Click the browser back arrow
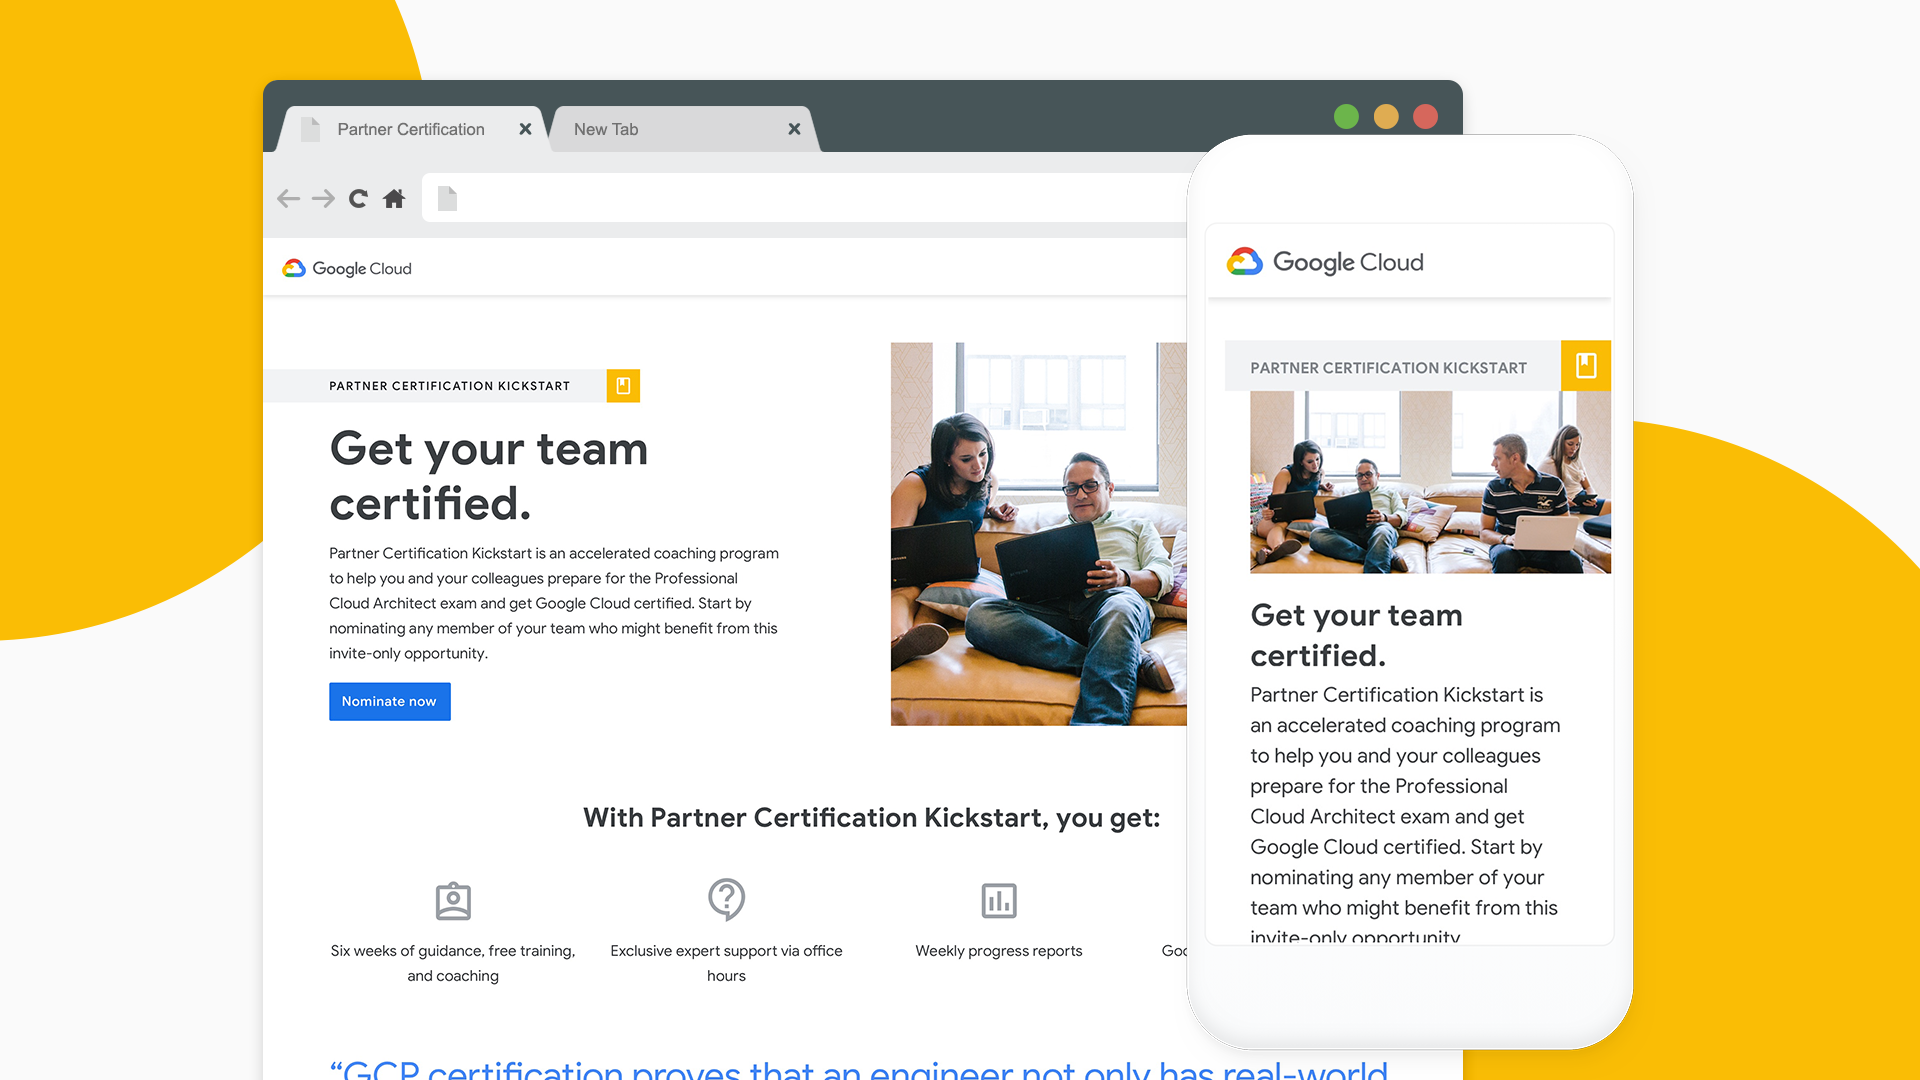The image size is (1920, 1080). pos(288,198)
